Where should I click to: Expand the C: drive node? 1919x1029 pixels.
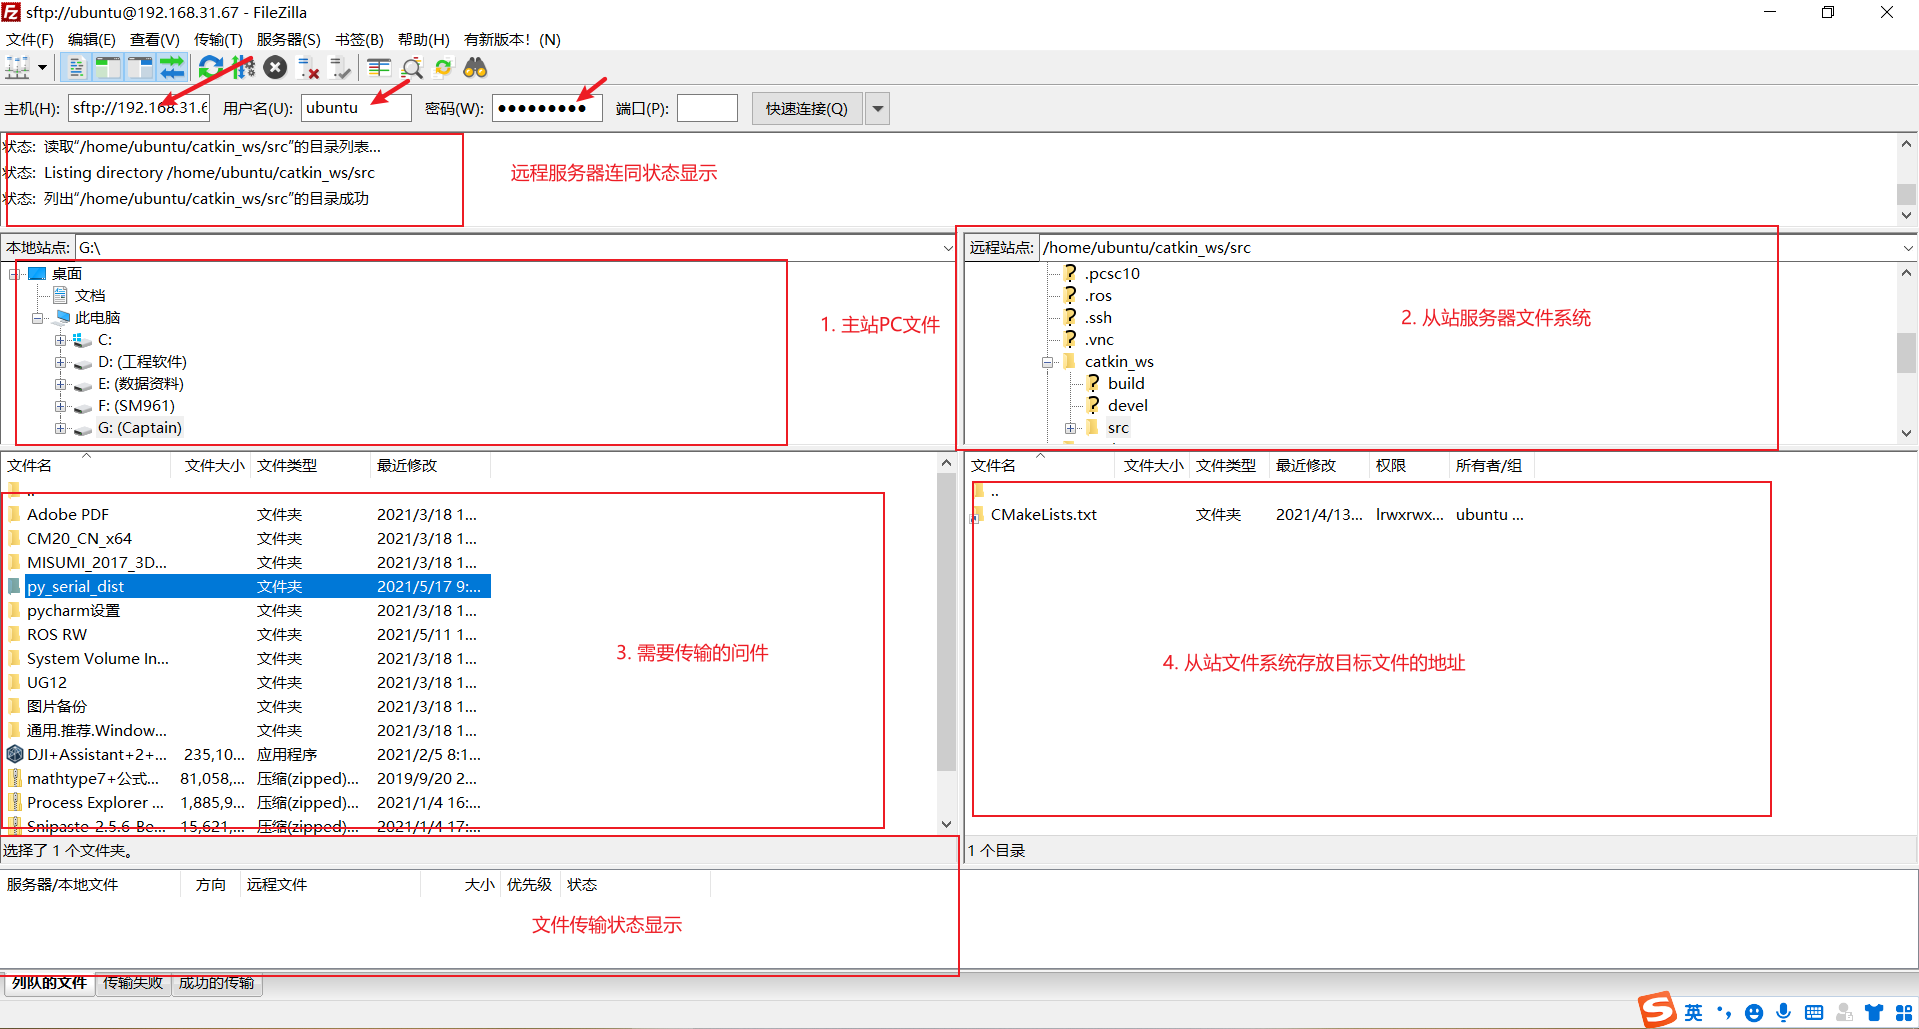coord(61,340)
